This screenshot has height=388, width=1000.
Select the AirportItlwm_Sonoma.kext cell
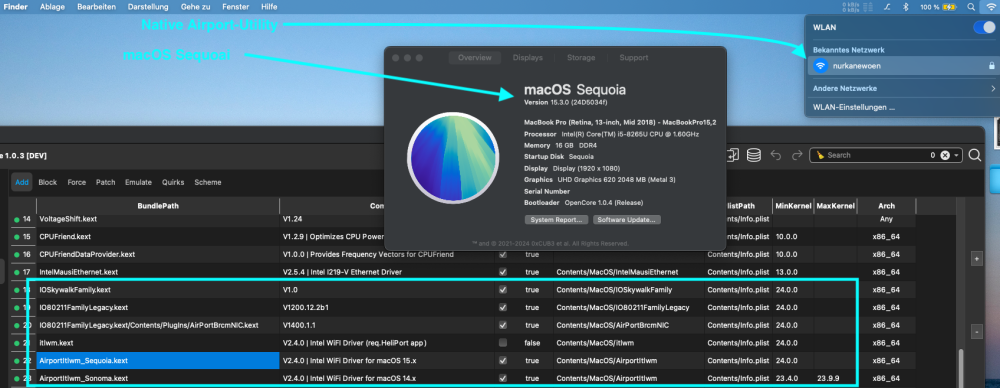[x=158, y=378]
